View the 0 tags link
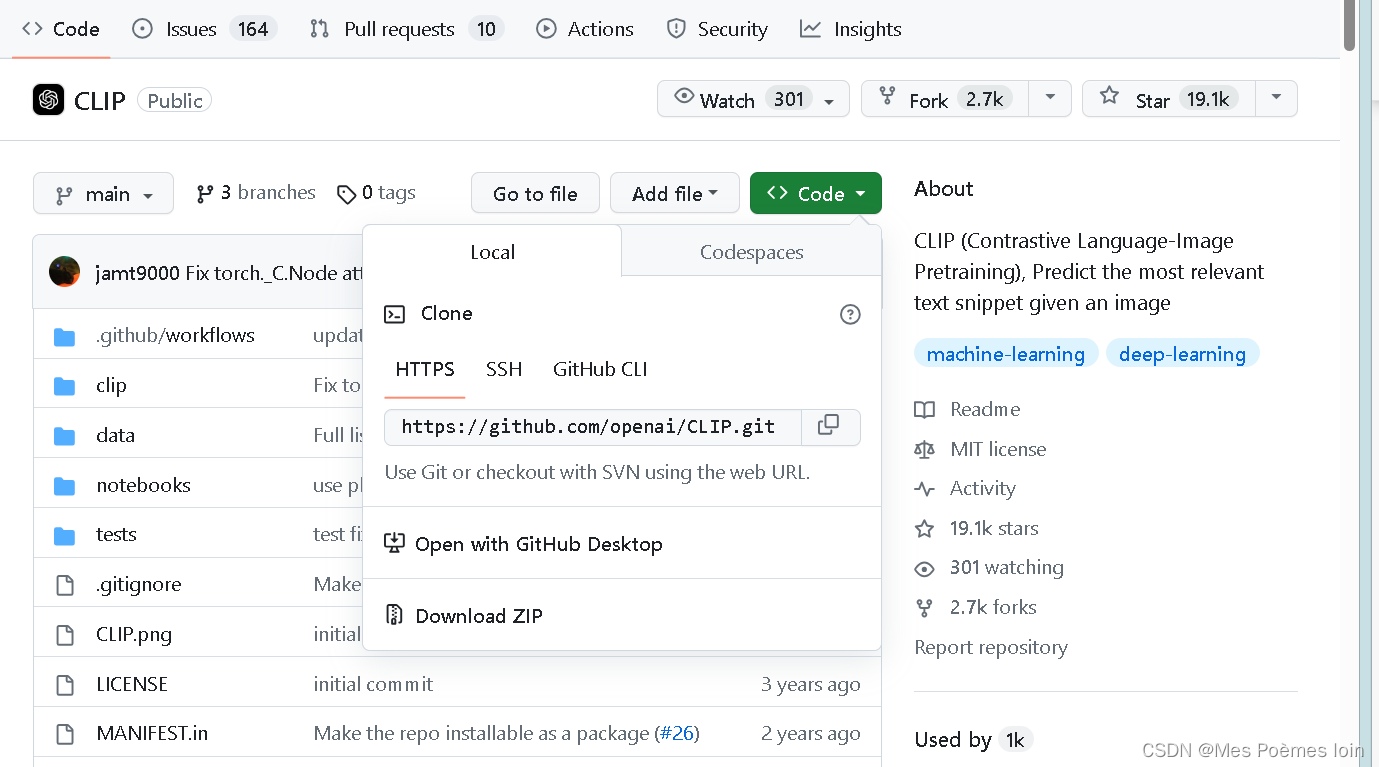 pos(376,193)
